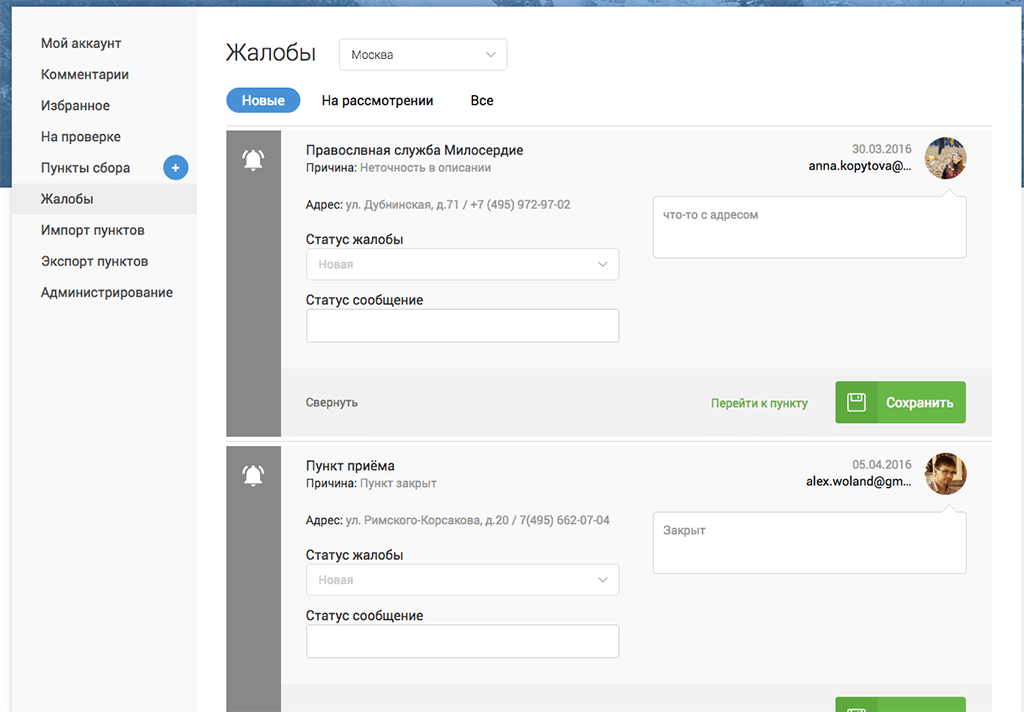Click the bell icon on first complaint

tap(254, 160)
